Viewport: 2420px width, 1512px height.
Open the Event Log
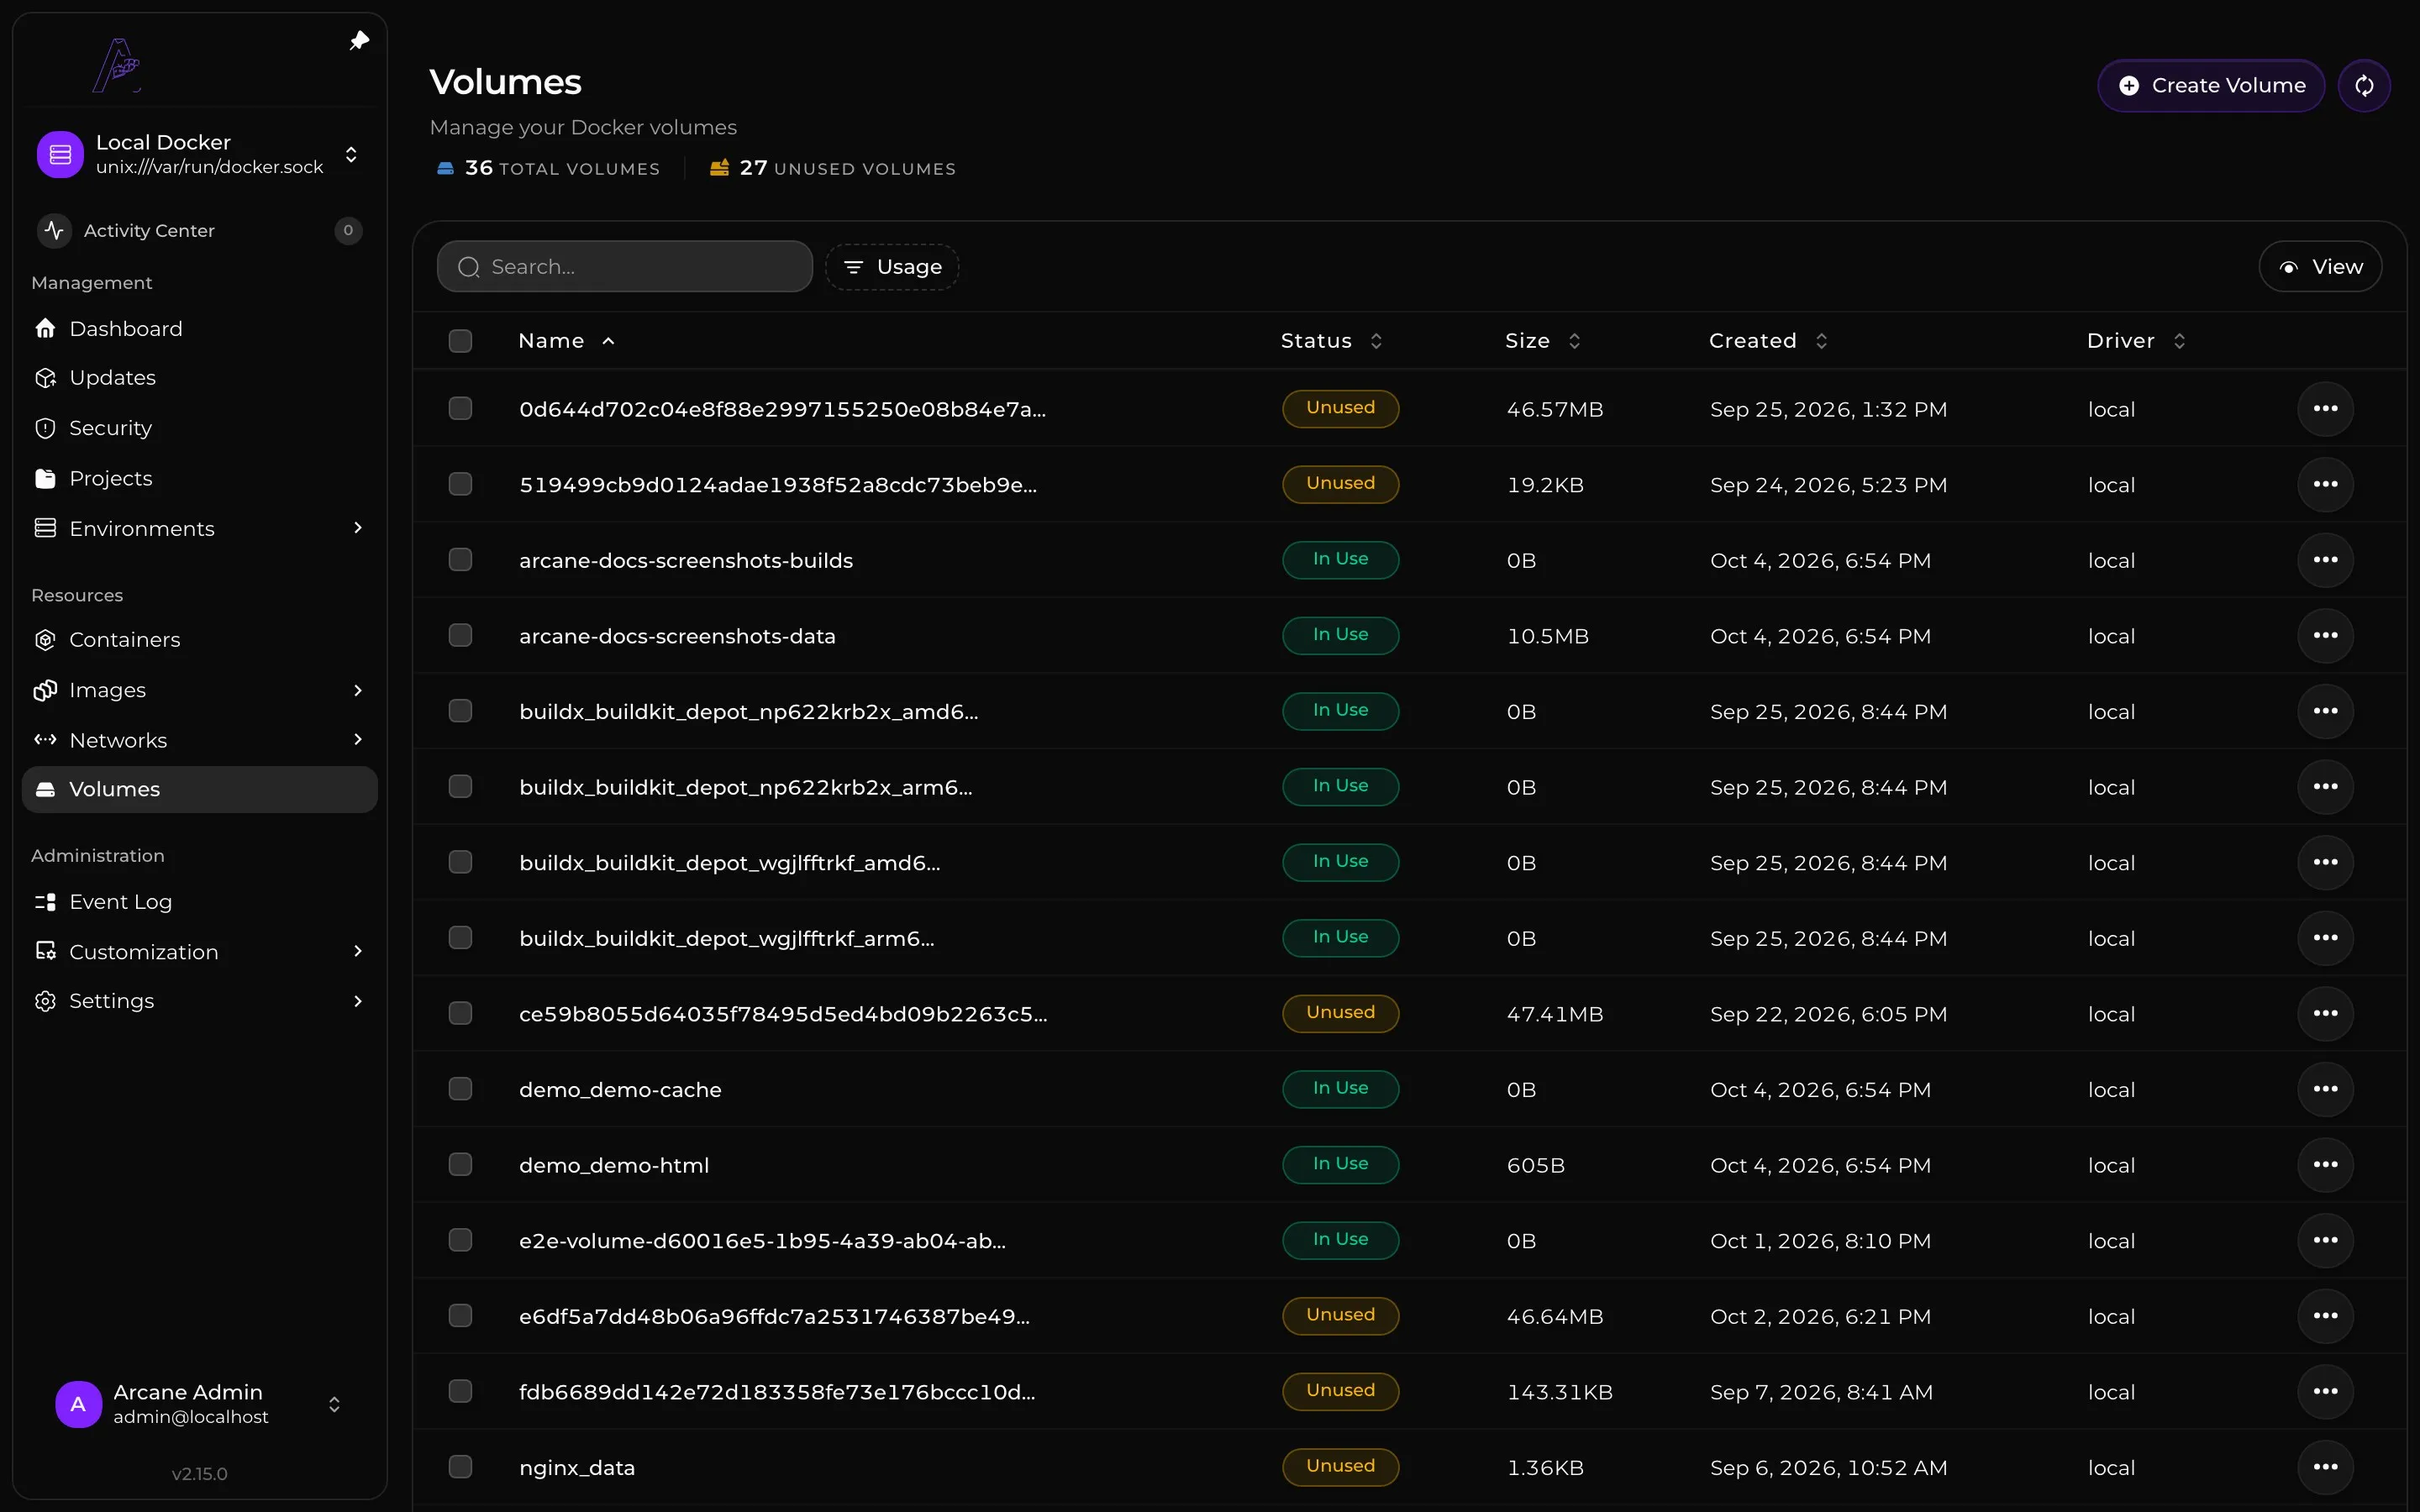pyautogui.click(x=199, y=902)
